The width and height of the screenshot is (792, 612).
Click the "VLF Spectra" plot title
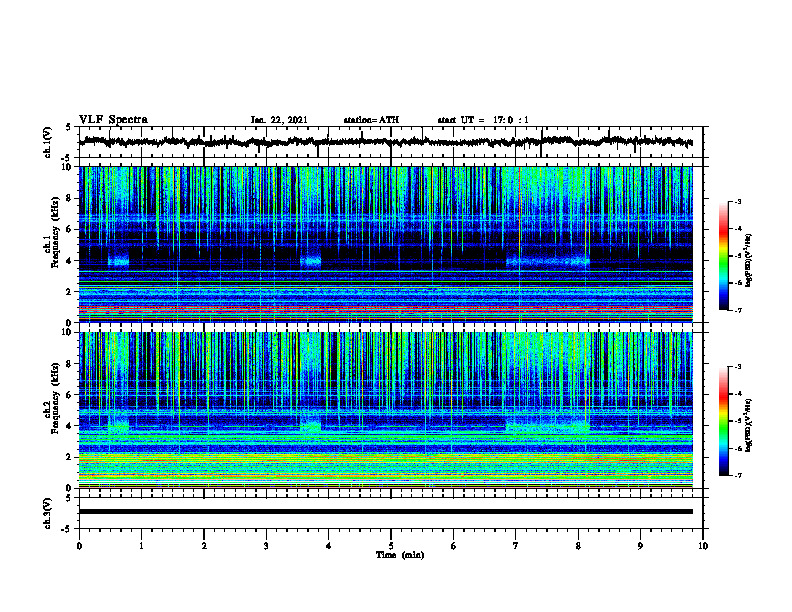tap(113, 120)
